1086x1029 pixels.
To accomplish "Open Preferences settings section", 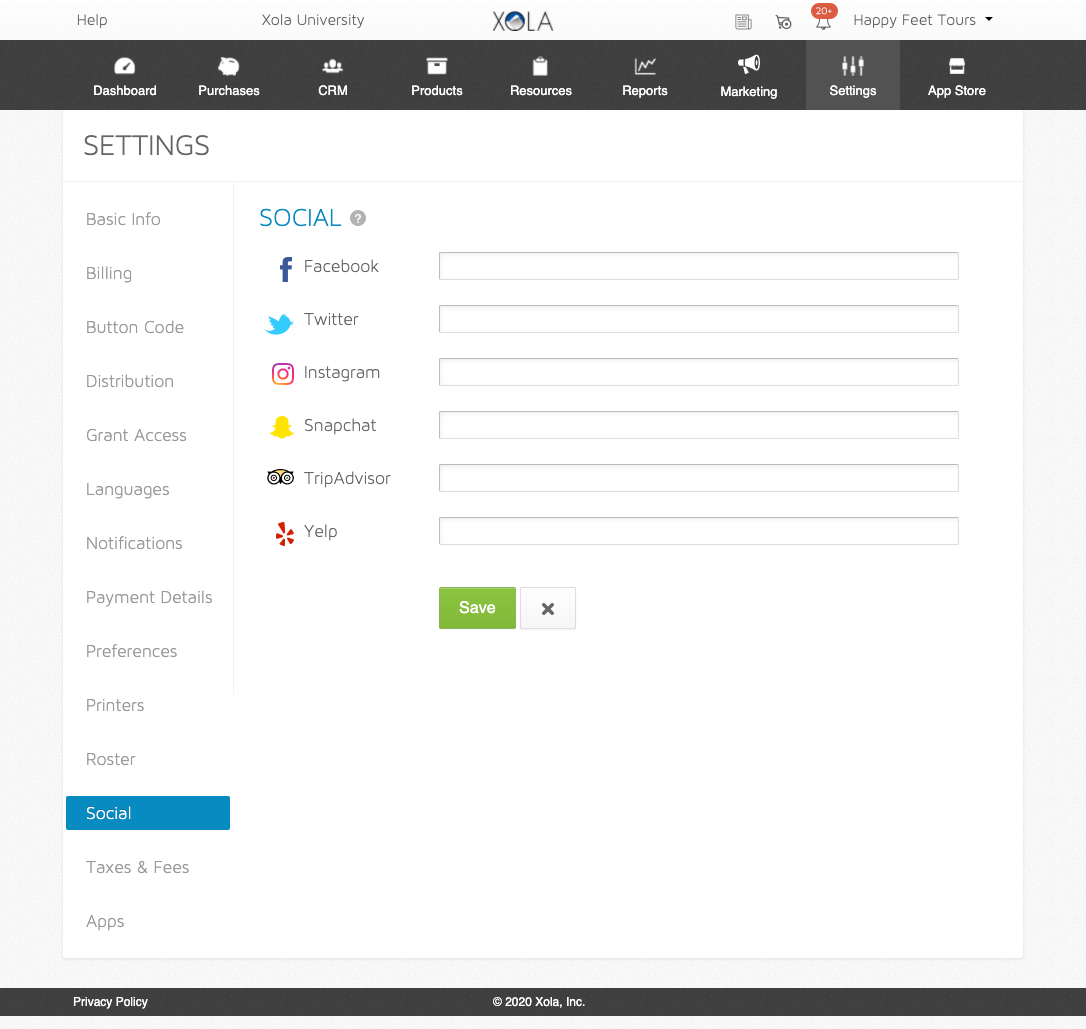I will (x=132, y=652).
